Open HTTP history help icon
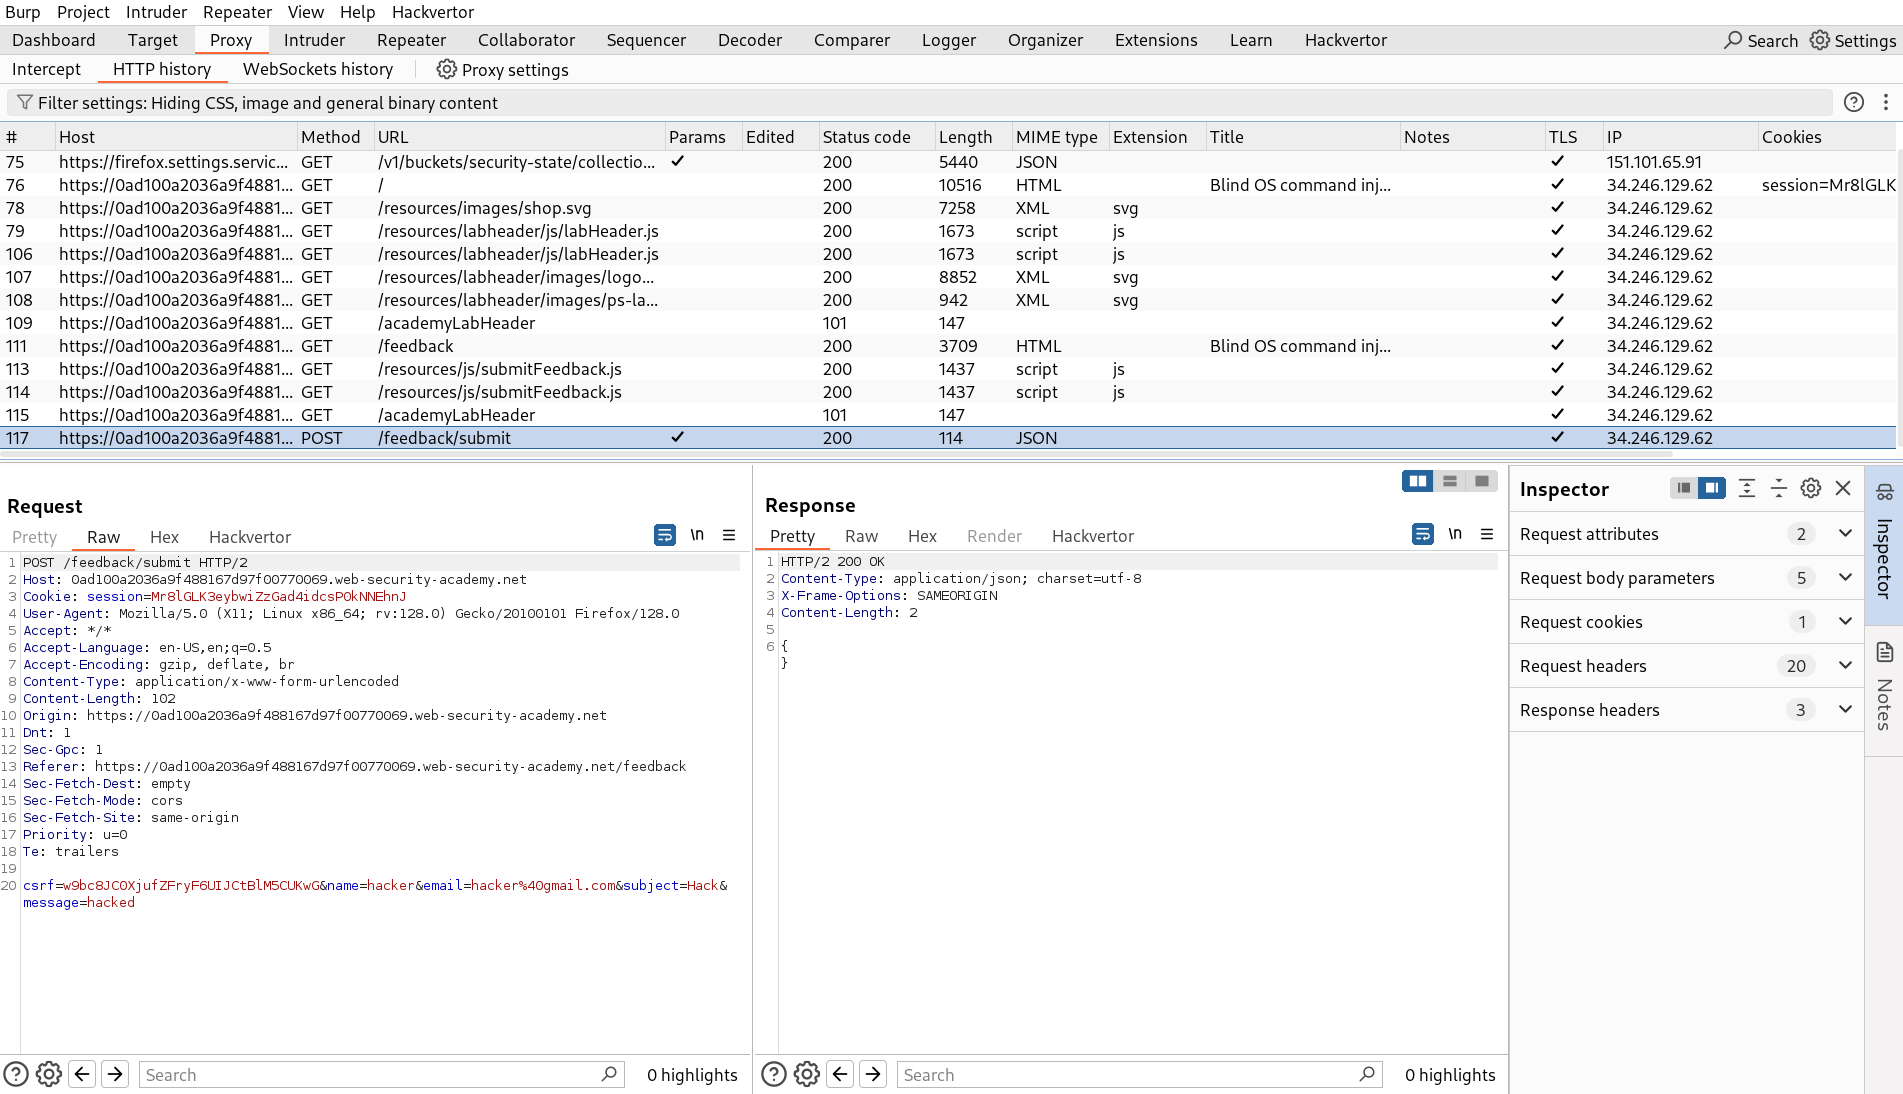This screenshot has height=1094, width=1903. click(x=1854, y=102)
